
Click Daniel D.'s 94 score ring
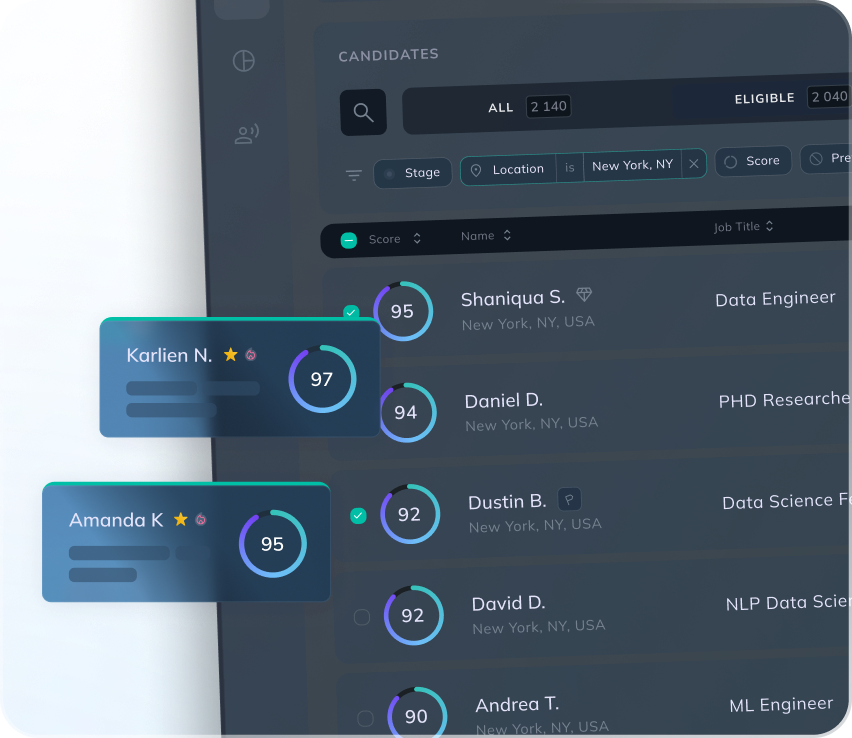tap(406, 412)
